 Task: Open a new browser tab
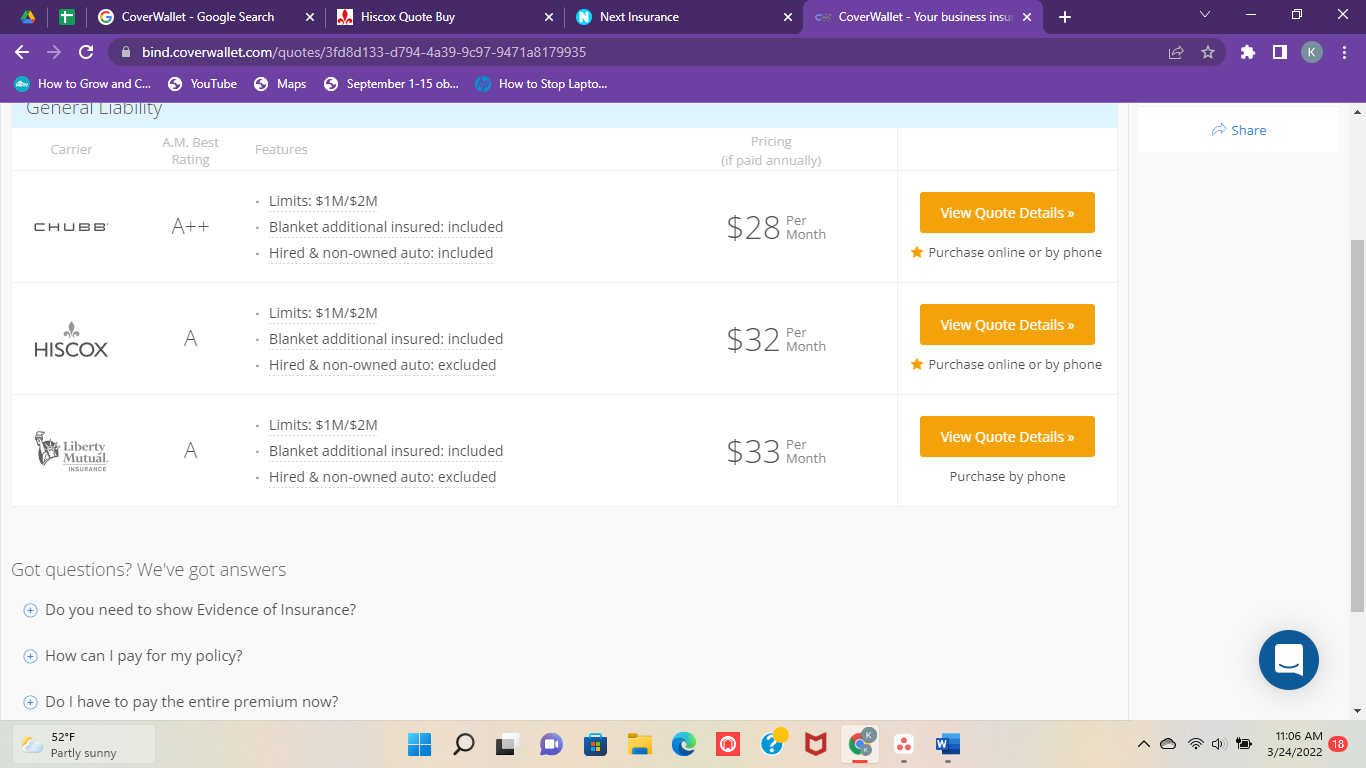(x=1065, y=17)
